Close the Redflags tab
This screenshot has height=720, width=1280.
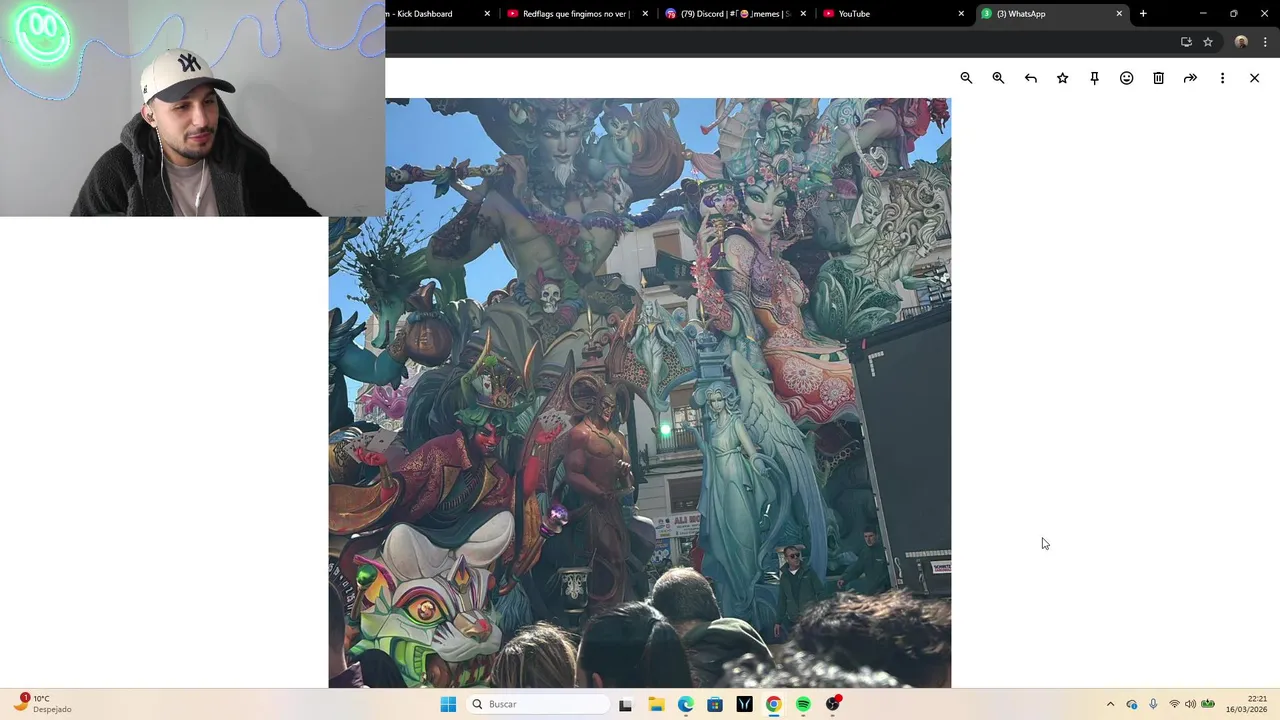coord(645,14)
